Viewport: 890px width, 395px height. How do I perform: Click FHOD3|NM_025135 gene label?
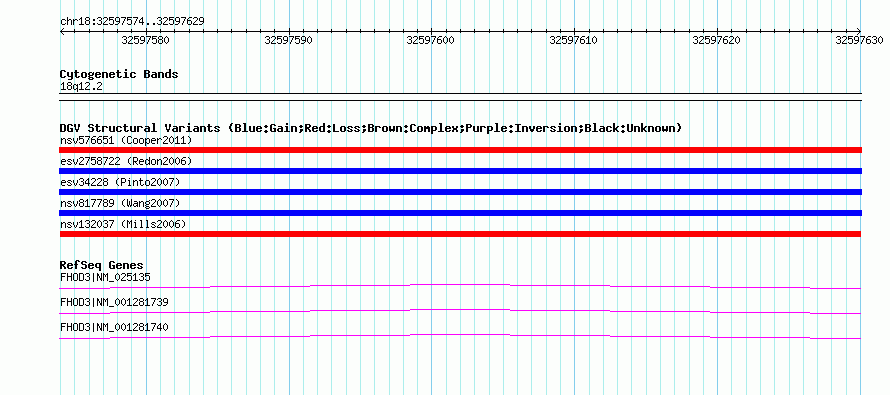(x=105, y=277)
